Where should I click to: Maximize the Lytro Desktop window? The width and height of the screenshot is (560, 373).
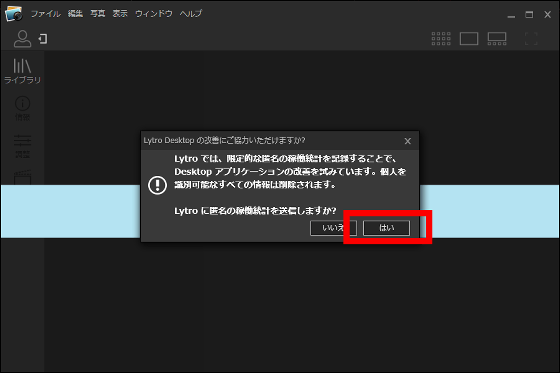point(529,15)
